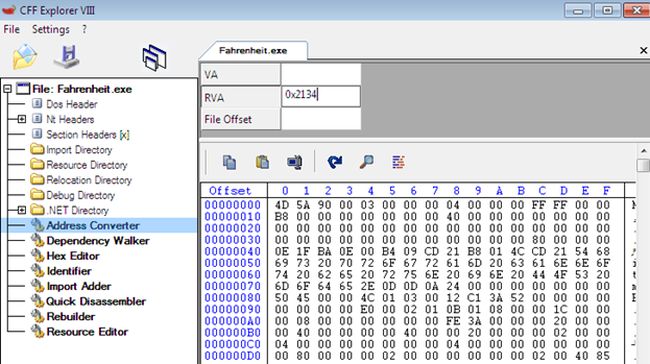Click the Identifier tool icon
This screenshot has width=650, height=364.
pos(38,271)
